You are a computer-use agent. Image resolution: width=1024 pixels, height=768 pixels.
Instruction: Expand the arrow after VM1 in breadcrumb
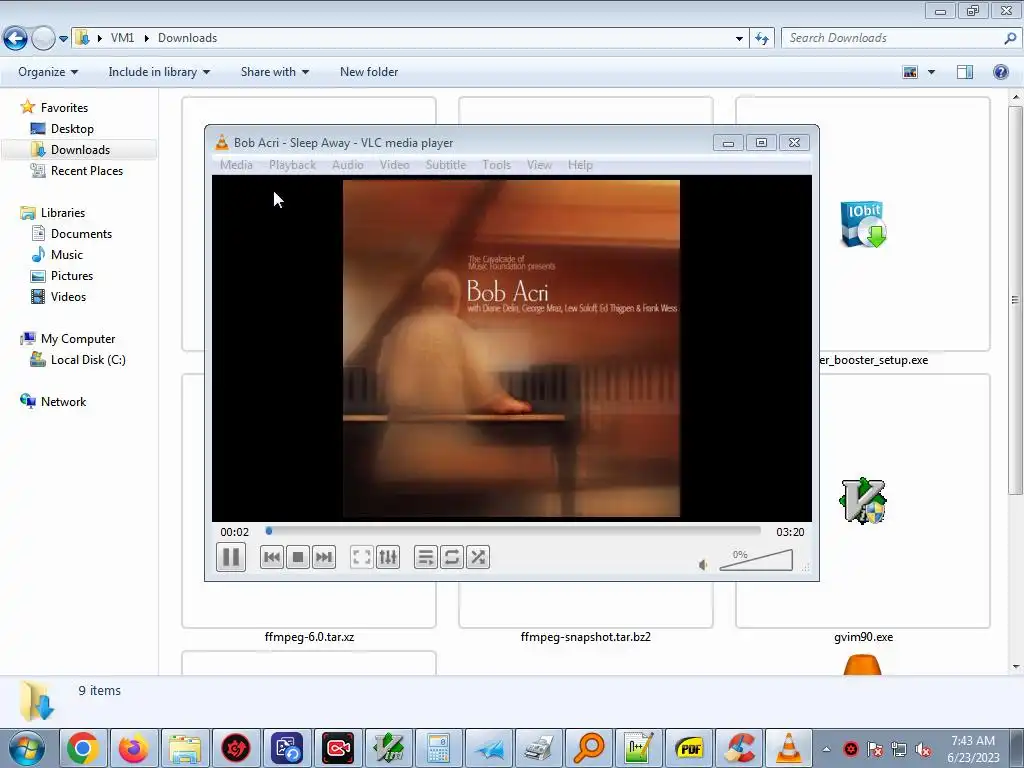point(146,38)
